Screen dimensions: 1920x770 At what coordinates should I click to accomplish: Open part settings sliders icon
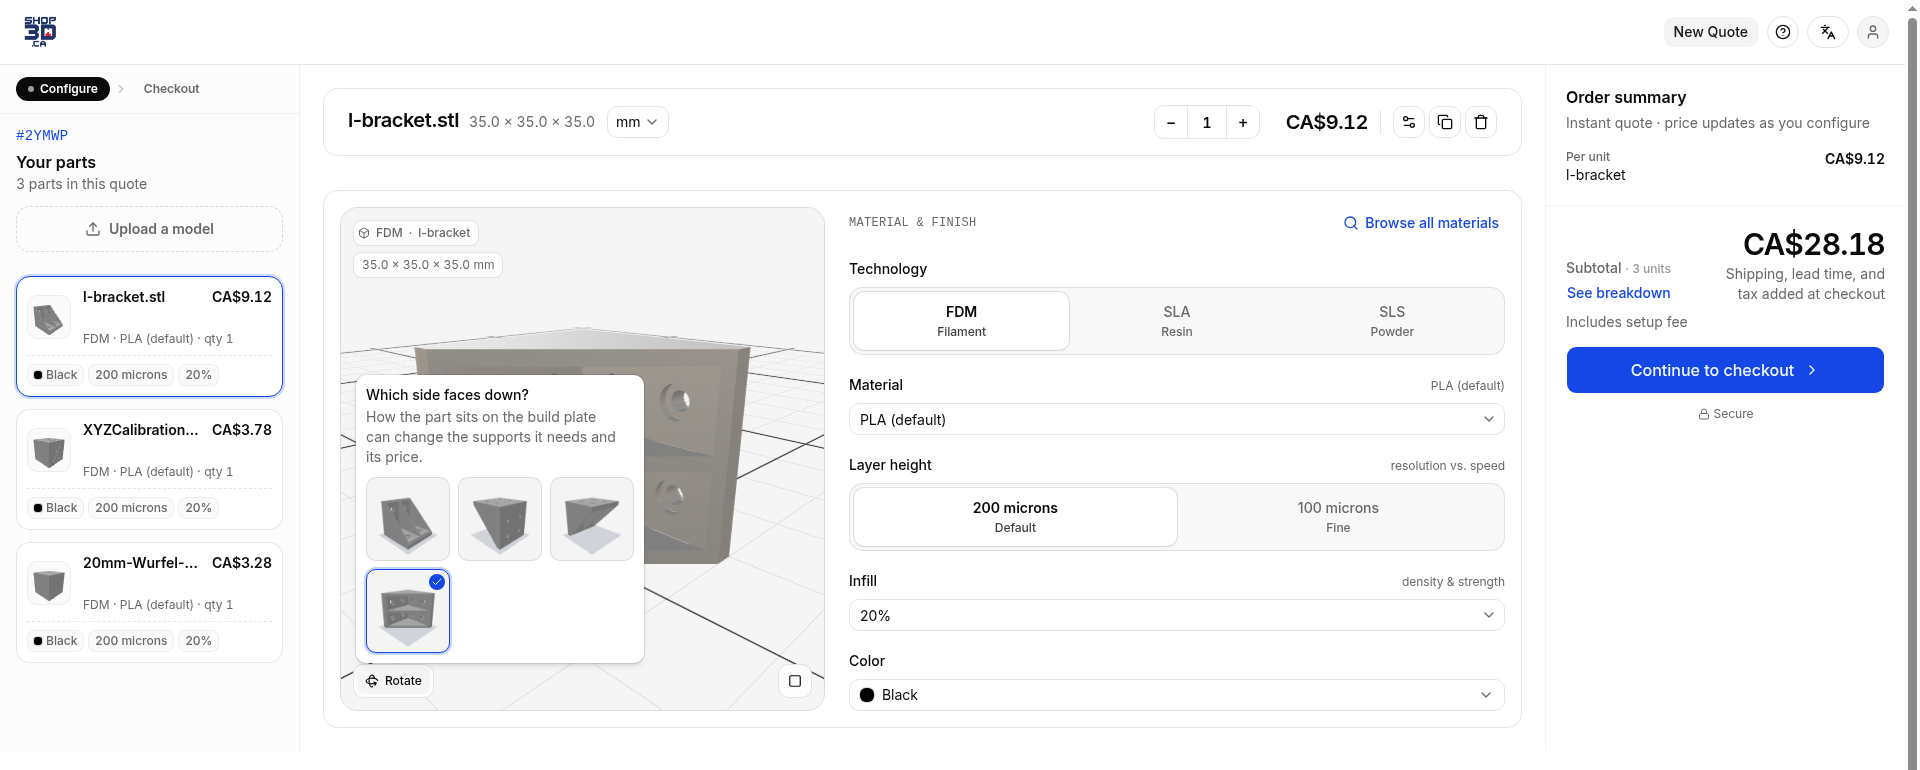(x=1408, y=122)
